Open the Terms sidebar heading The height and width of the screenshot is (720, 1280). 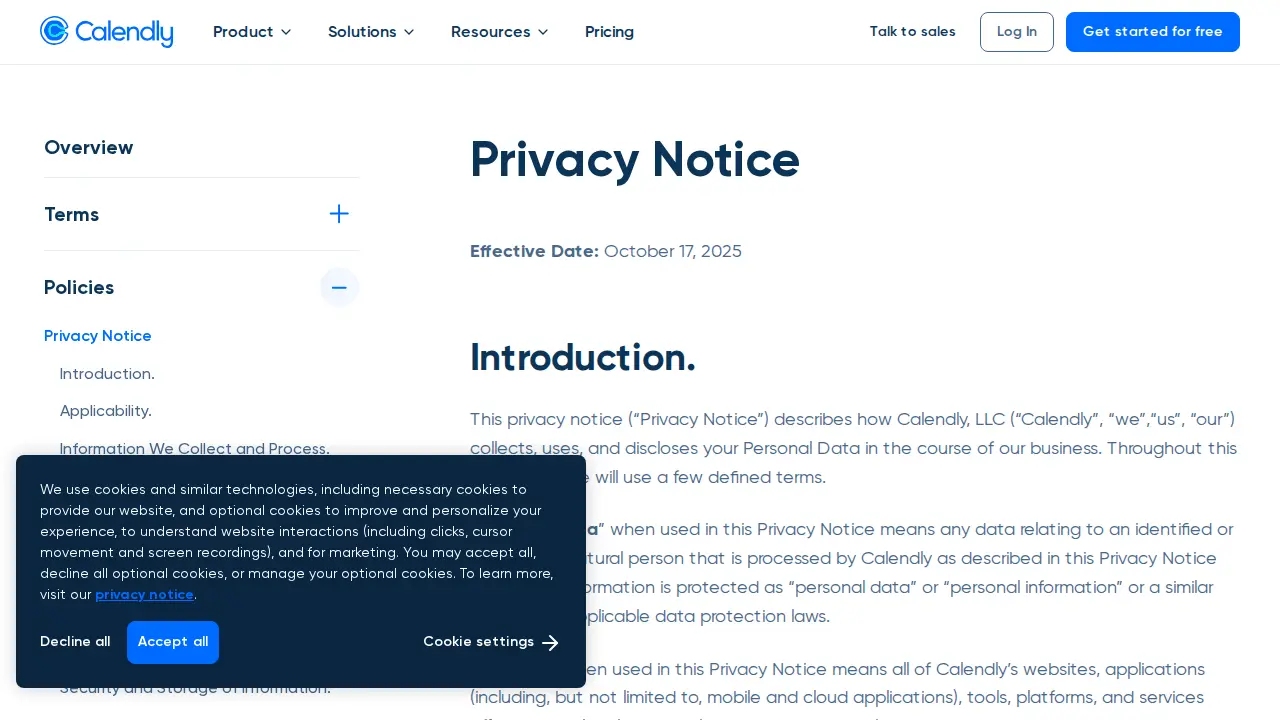coord(72,215)
